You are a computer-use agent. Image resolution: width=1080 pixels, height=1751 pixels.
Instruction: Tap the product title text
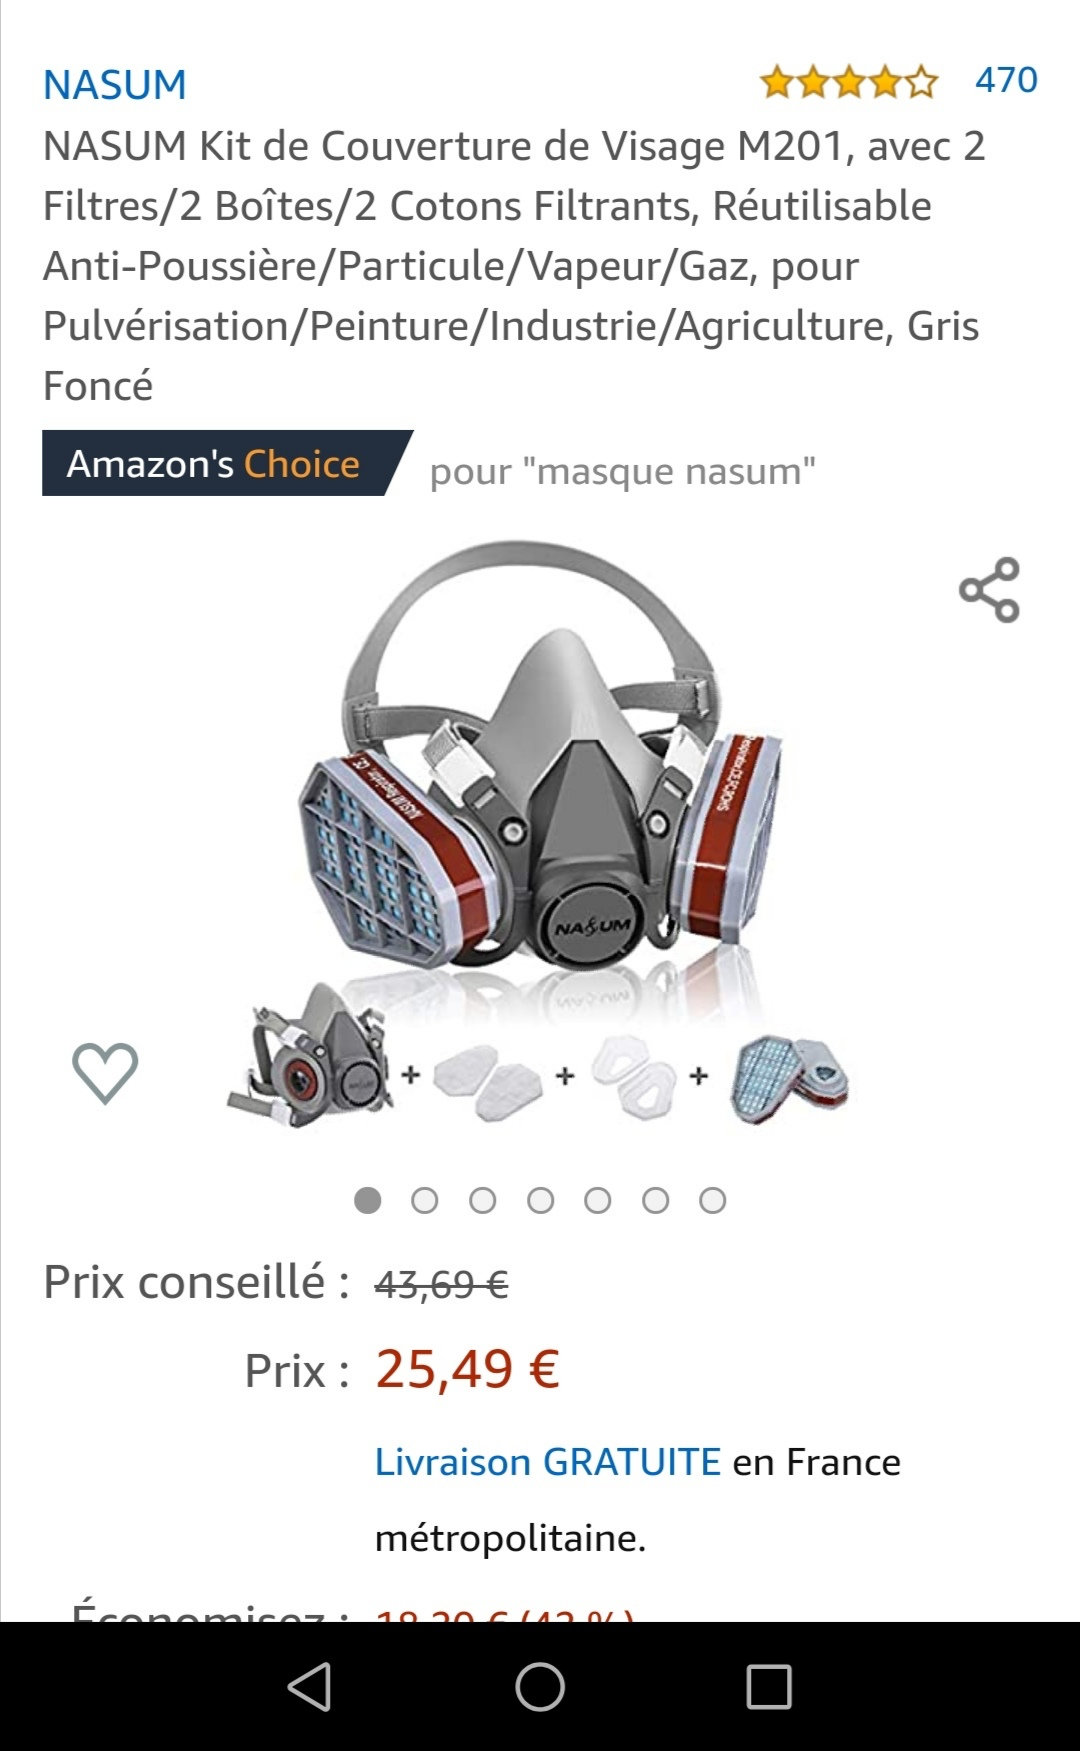513,266
